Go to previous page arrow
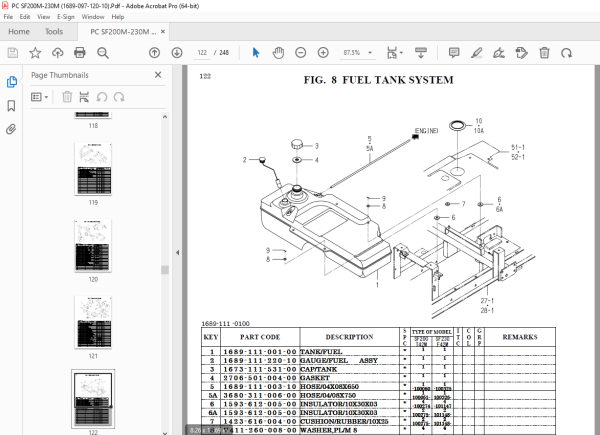 click(154, 53)
